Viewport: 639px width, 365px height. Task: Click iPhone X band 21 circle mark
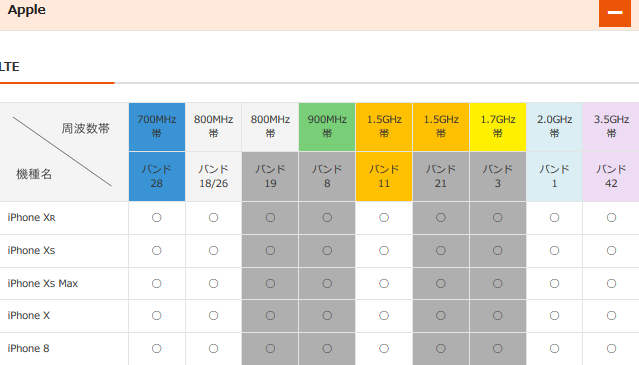(441, 315)
